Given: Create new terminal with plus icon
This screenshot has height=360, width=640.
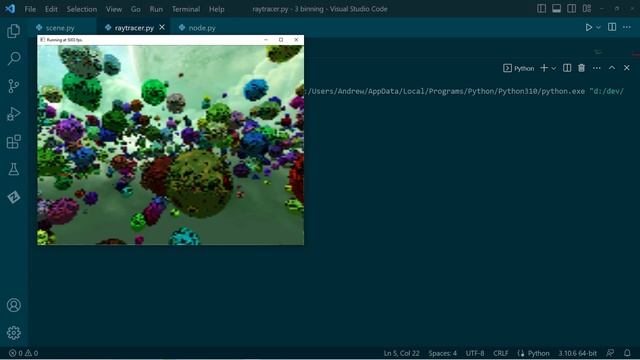Looking at the screenshot, I should coord(544,68).
